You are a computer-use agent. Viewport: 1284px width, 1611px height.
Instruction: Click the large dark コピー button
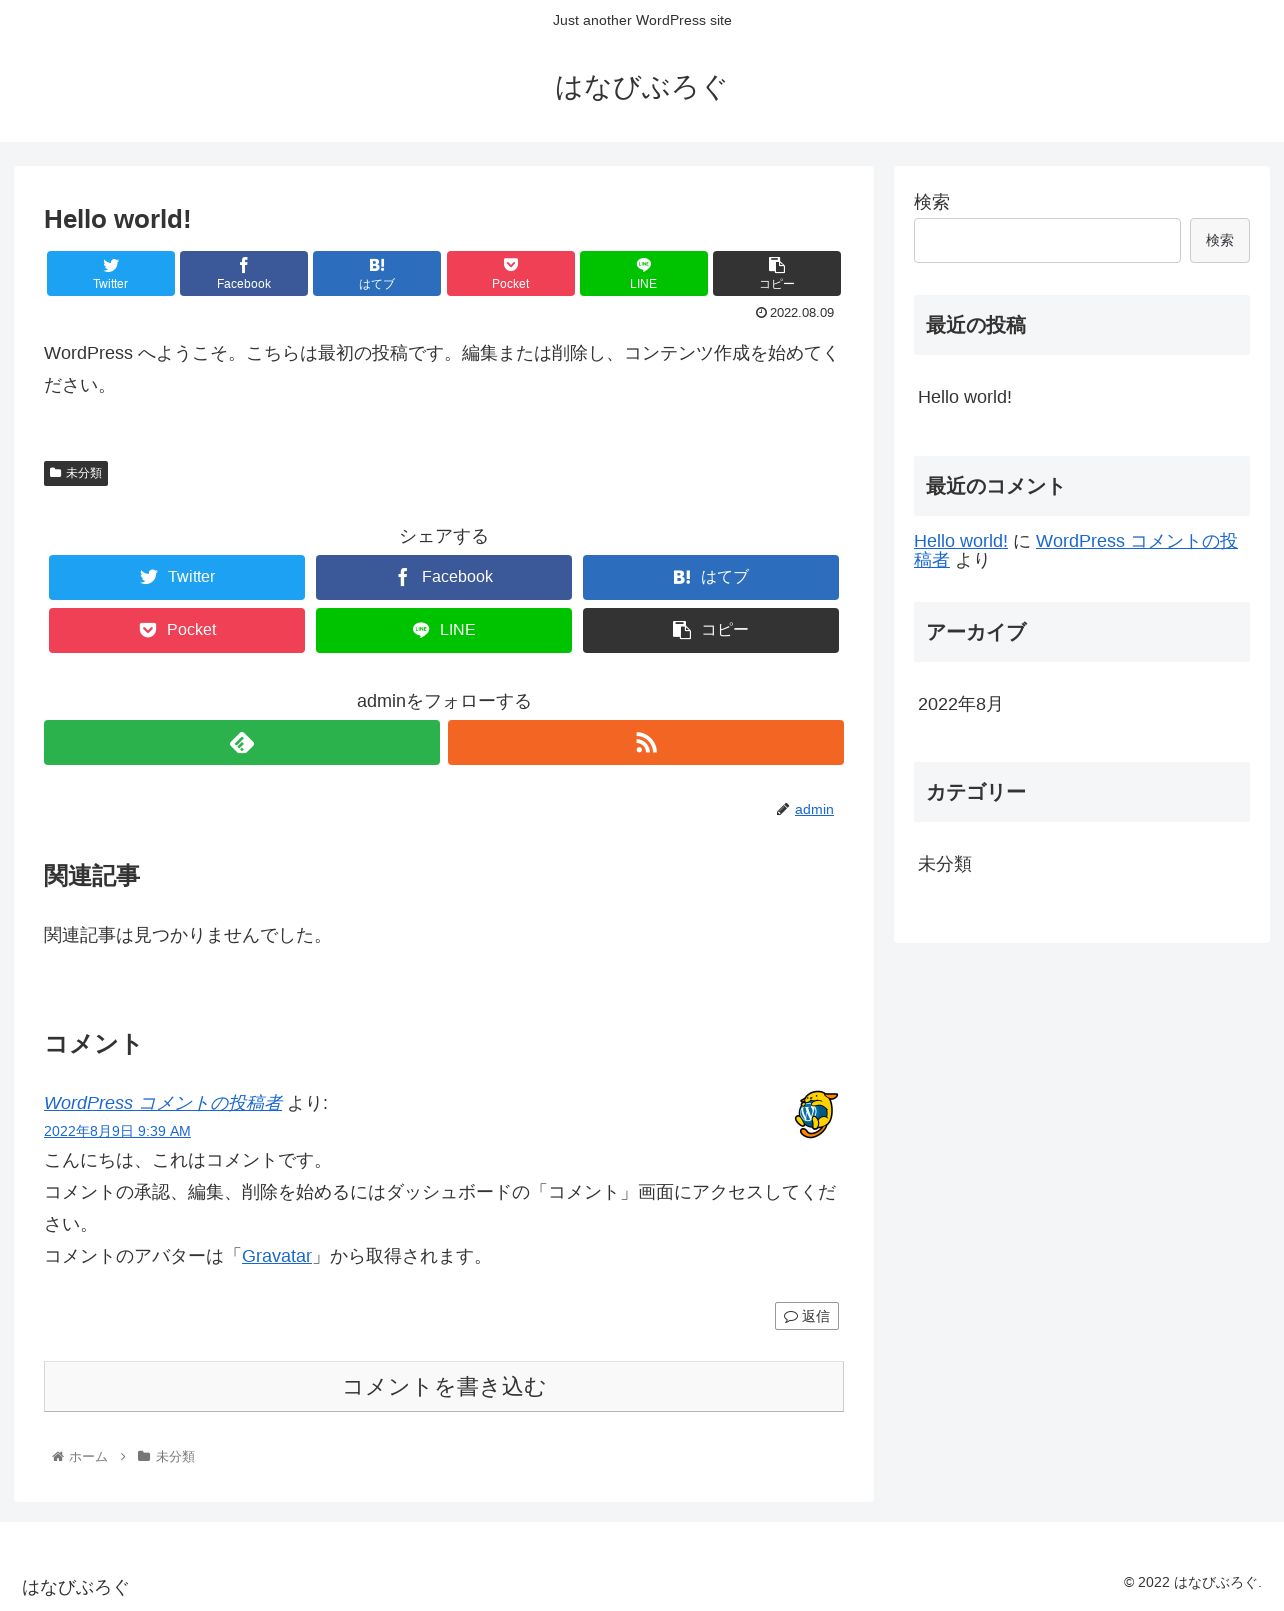point(711,630)
